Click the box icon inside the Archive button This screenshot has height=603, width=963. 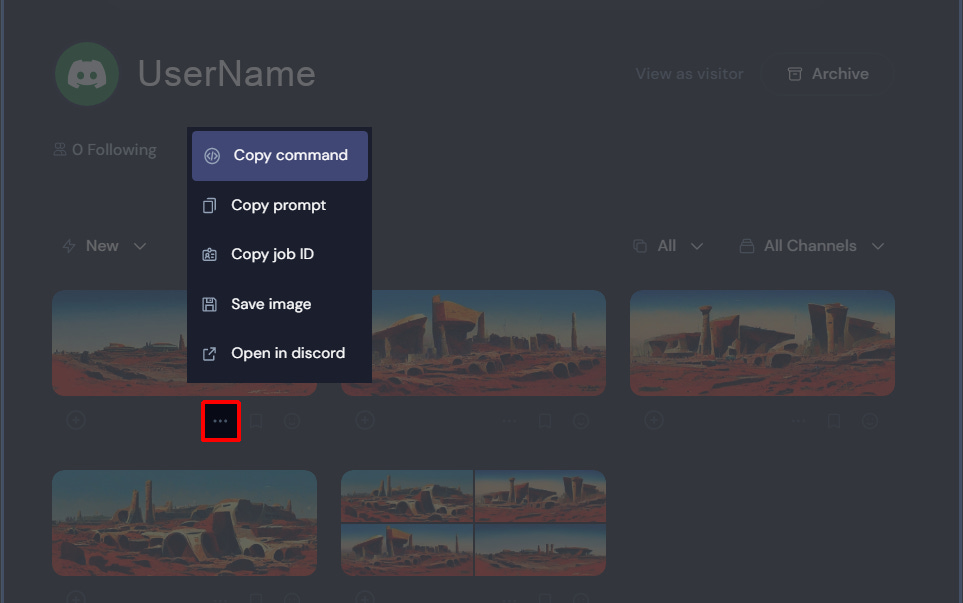795,74
